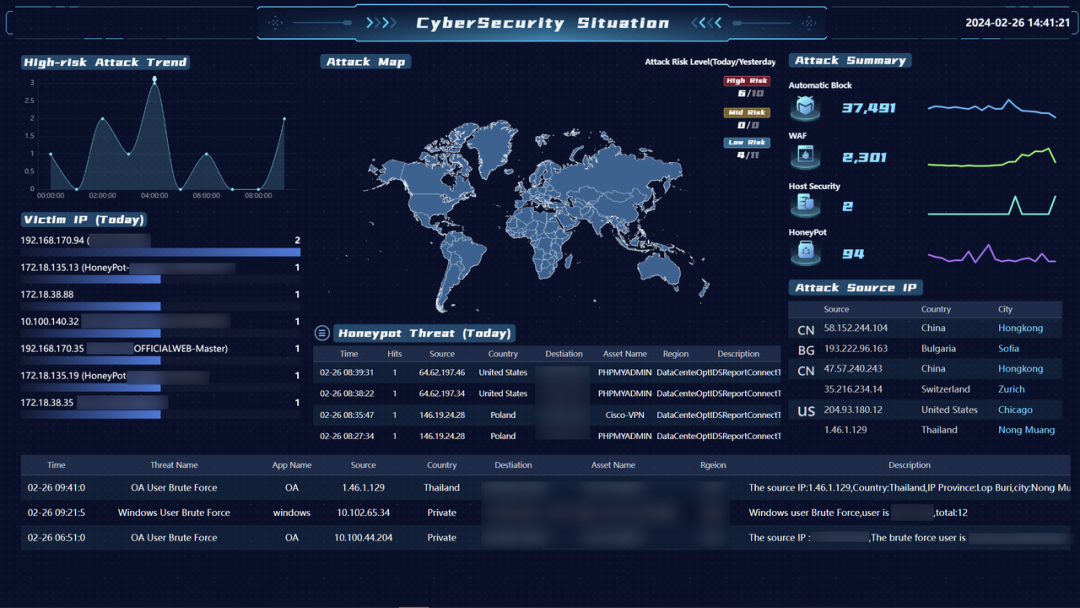Image resolution: width=1080 pixels, height=608 pixels.
Task: Open the Honeypot Threat list menu icon
Action: tap(322, 333)
